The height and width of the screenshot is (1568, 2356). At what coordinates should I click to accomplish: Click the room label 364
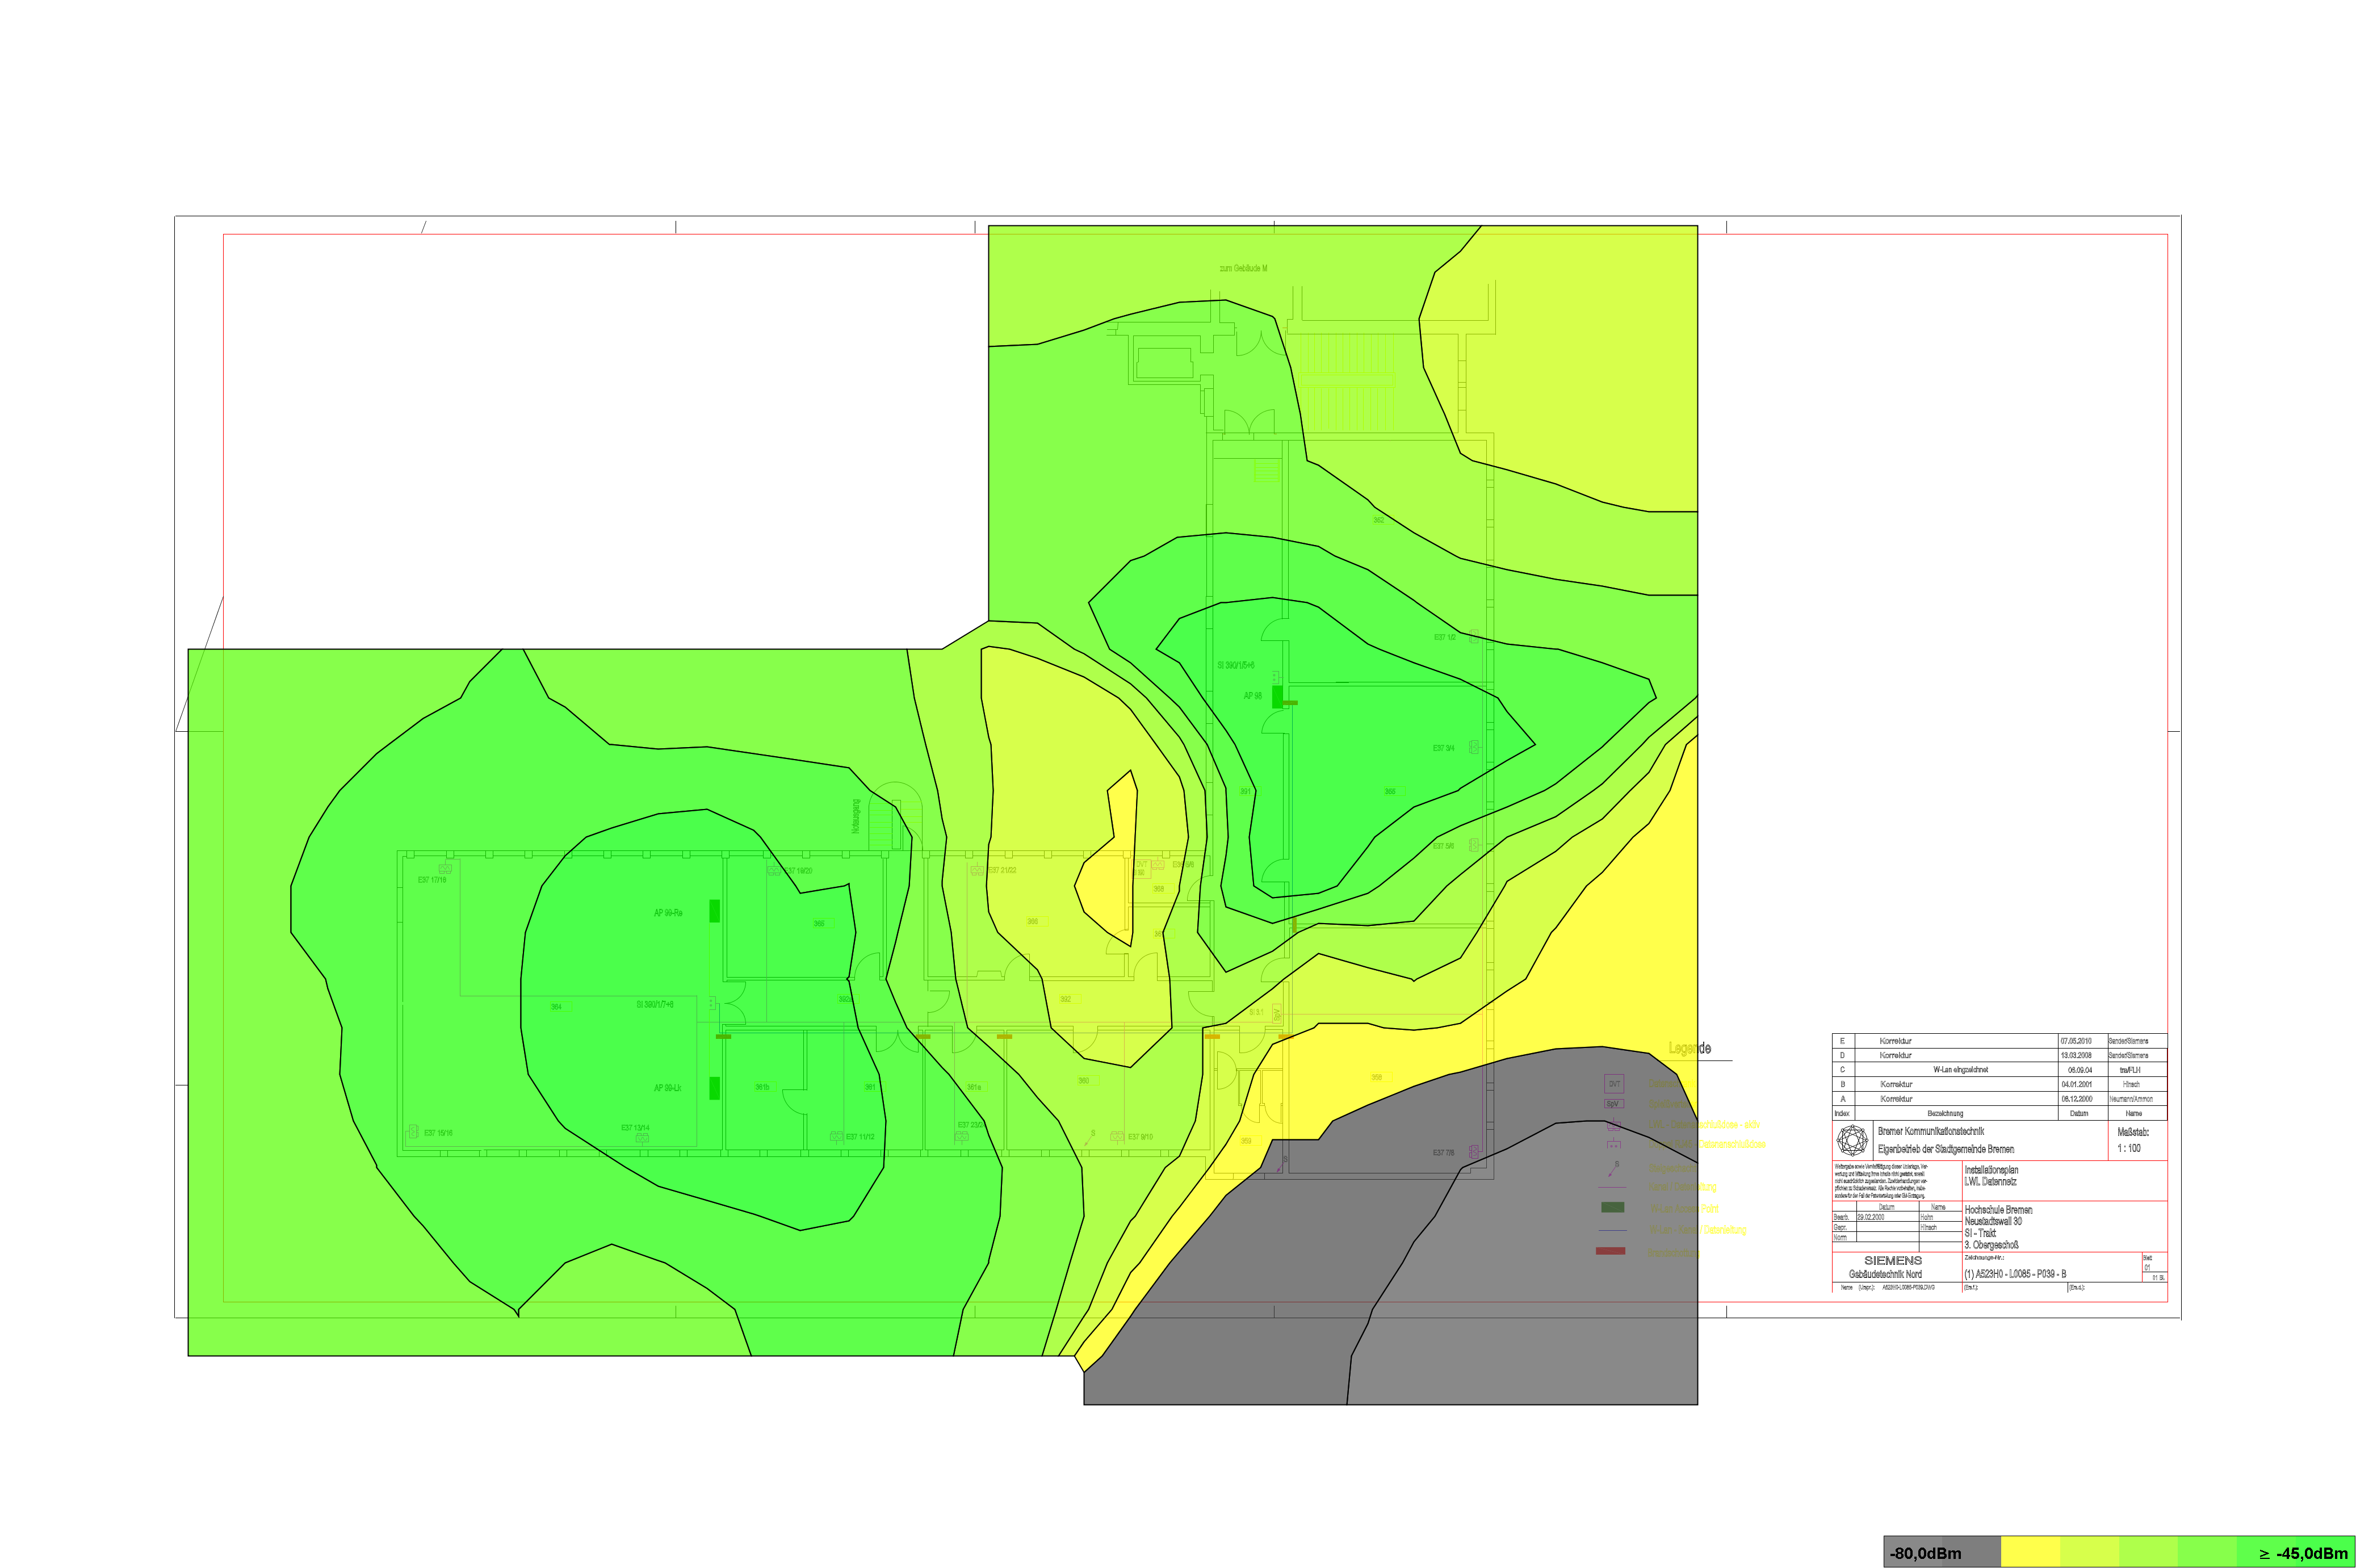pos(556,1007)
